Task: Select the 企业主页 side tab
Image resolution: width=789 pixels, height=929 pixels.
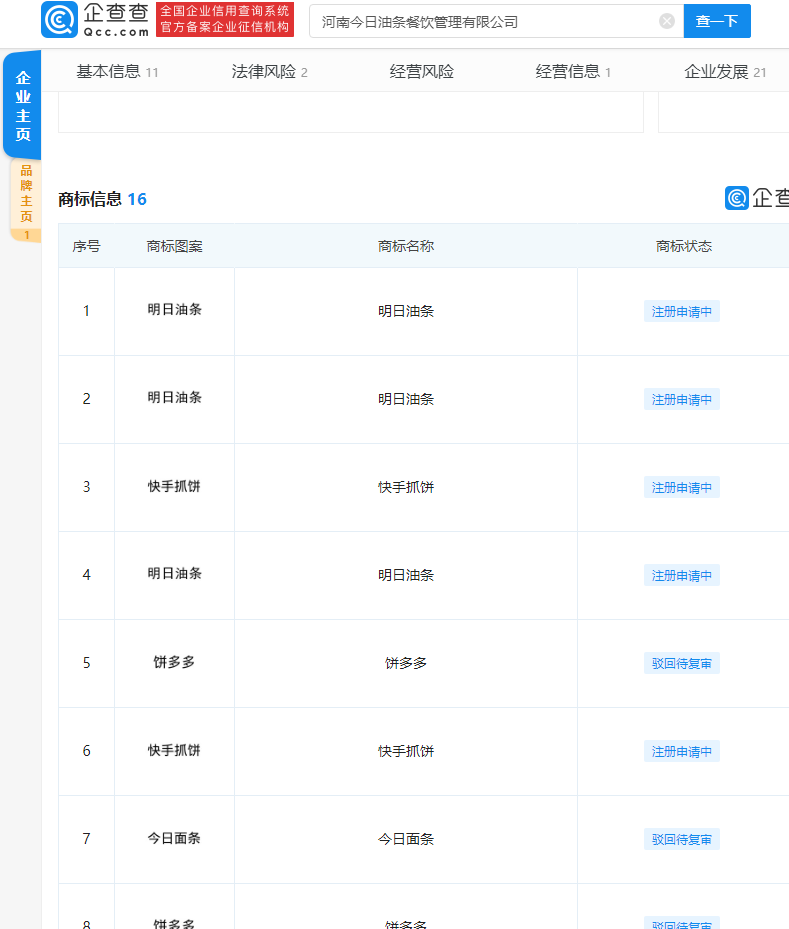Action: [23, 105]
